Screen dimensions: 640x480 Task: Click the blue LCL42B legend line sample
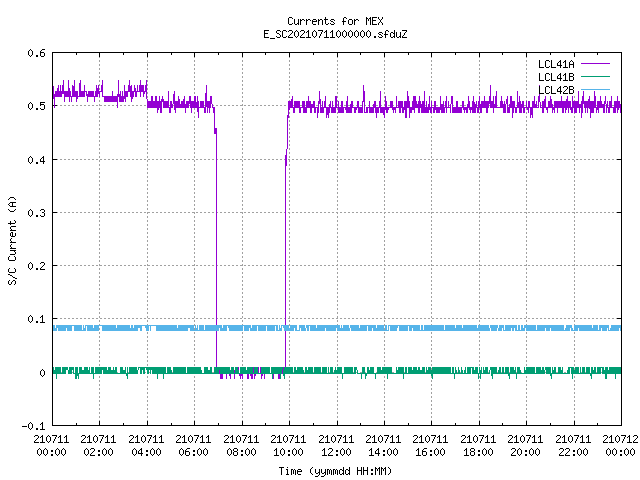[595, 89]
